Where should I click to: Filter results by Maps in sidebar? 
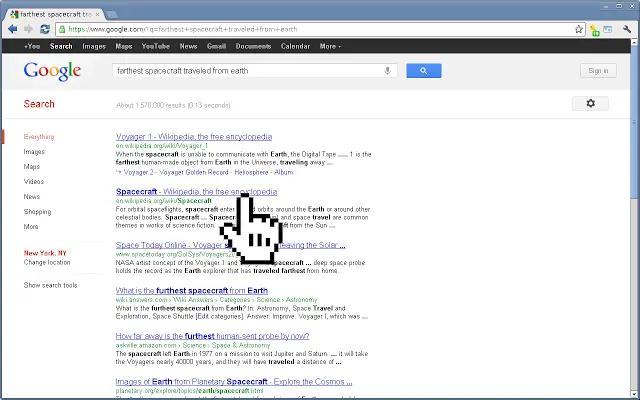(31, 167)
